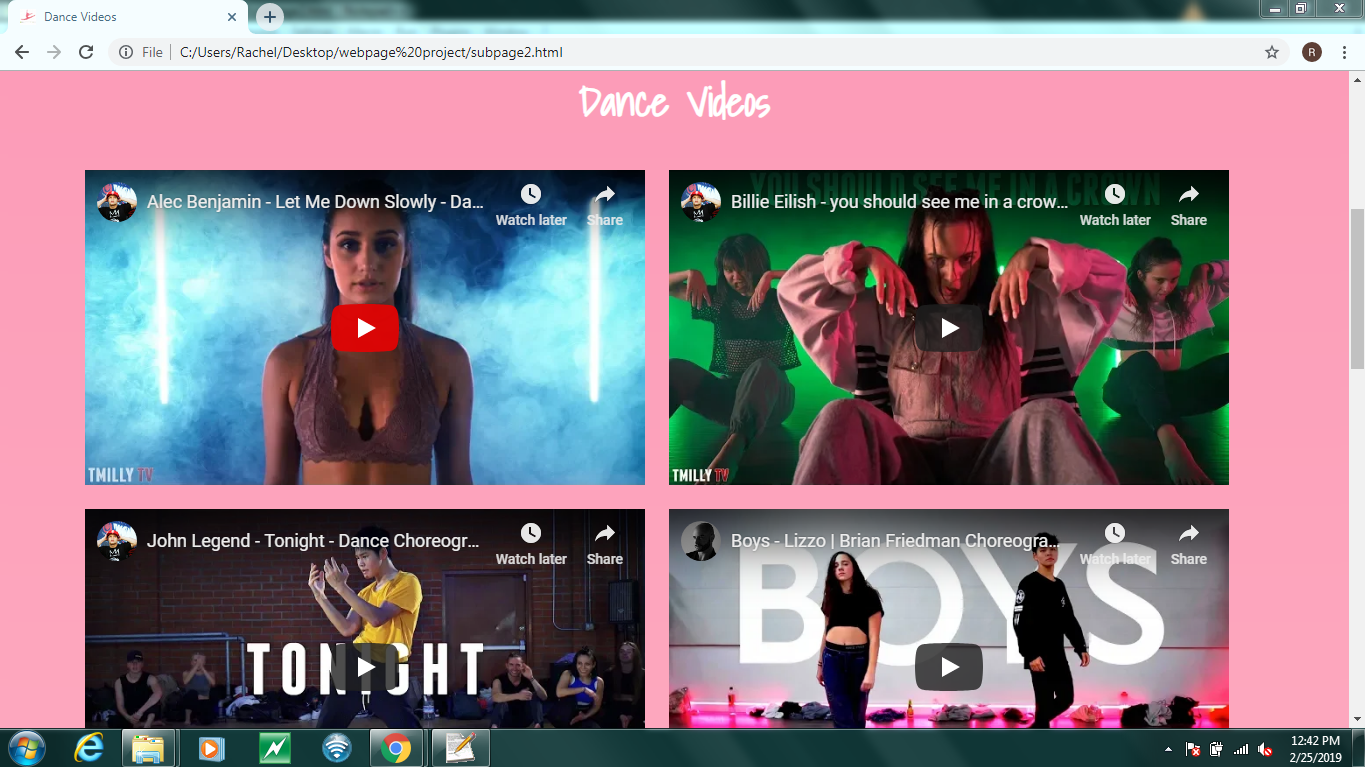The image size is (1365, 767).
Task: Click Share arrow on John Legend video
Action: (x=605, y=533)
